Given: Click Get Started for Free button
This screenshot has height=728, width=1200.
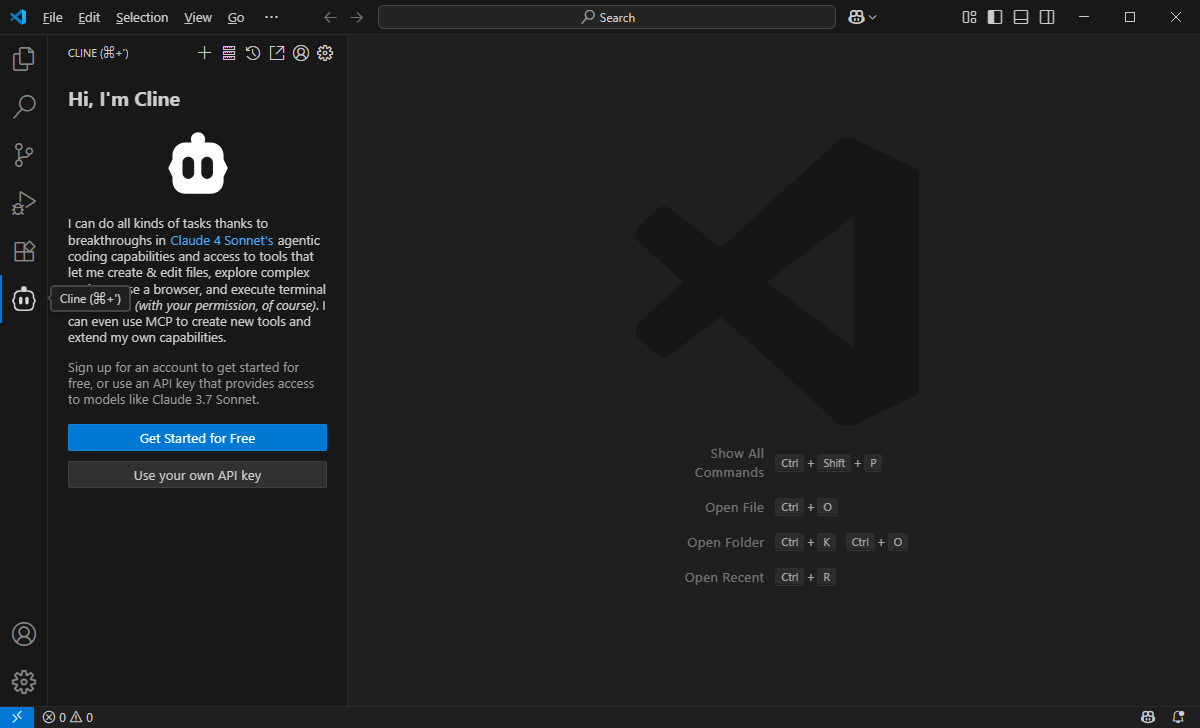Looking at the screenshot, I should click(197, 438).
